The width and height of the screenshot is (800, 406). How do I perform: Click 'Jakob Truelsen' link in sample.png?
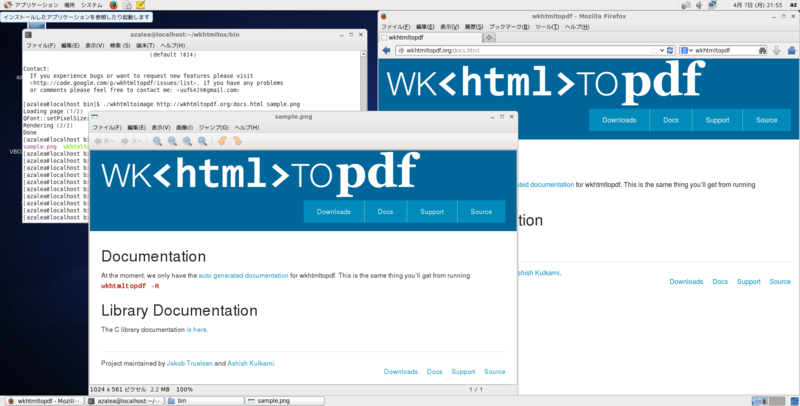pos(189,363)
